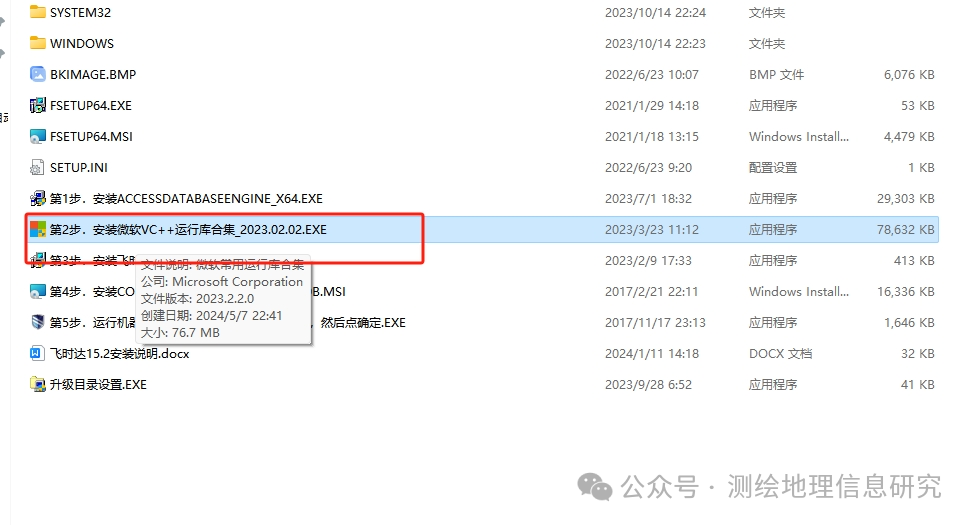Click the date 2021/1/29 14:18
972x525 pixels.
tap(652, 105)
